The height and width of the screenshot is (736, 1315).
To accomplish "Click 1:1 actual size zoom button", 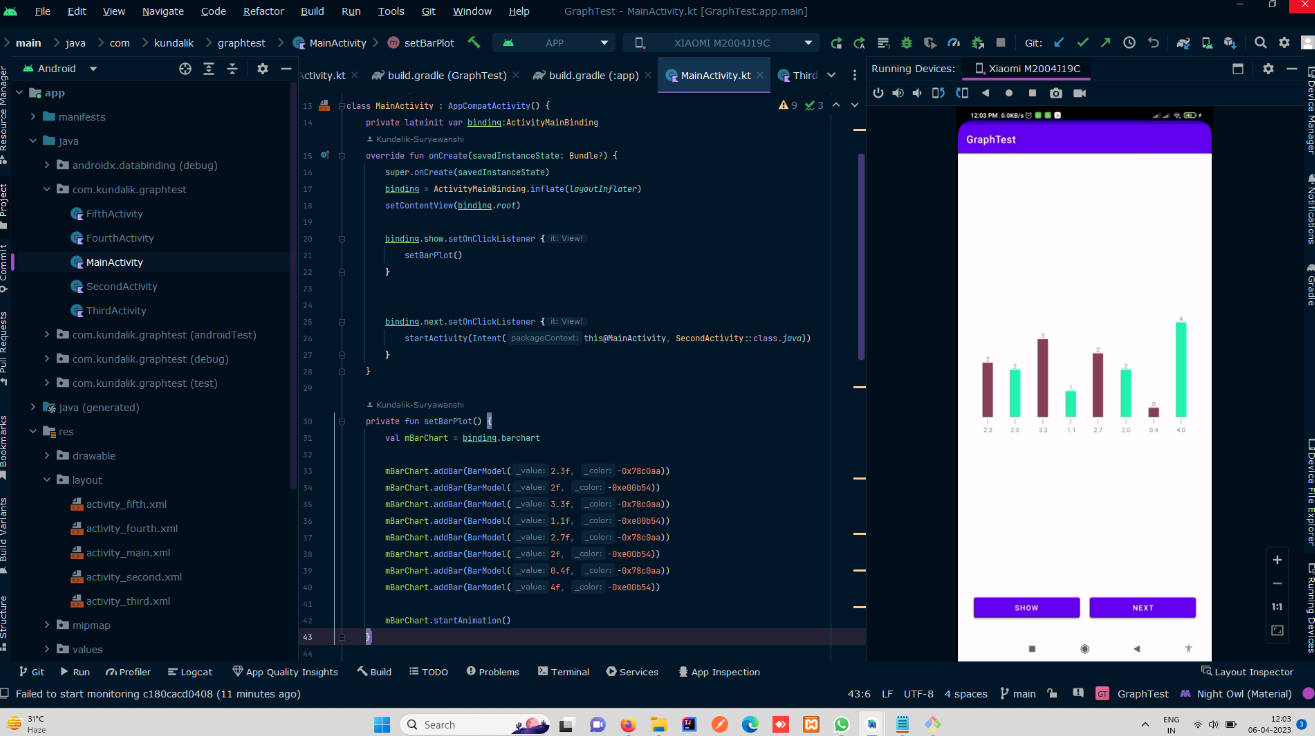I will click(x=1277, y=607).
